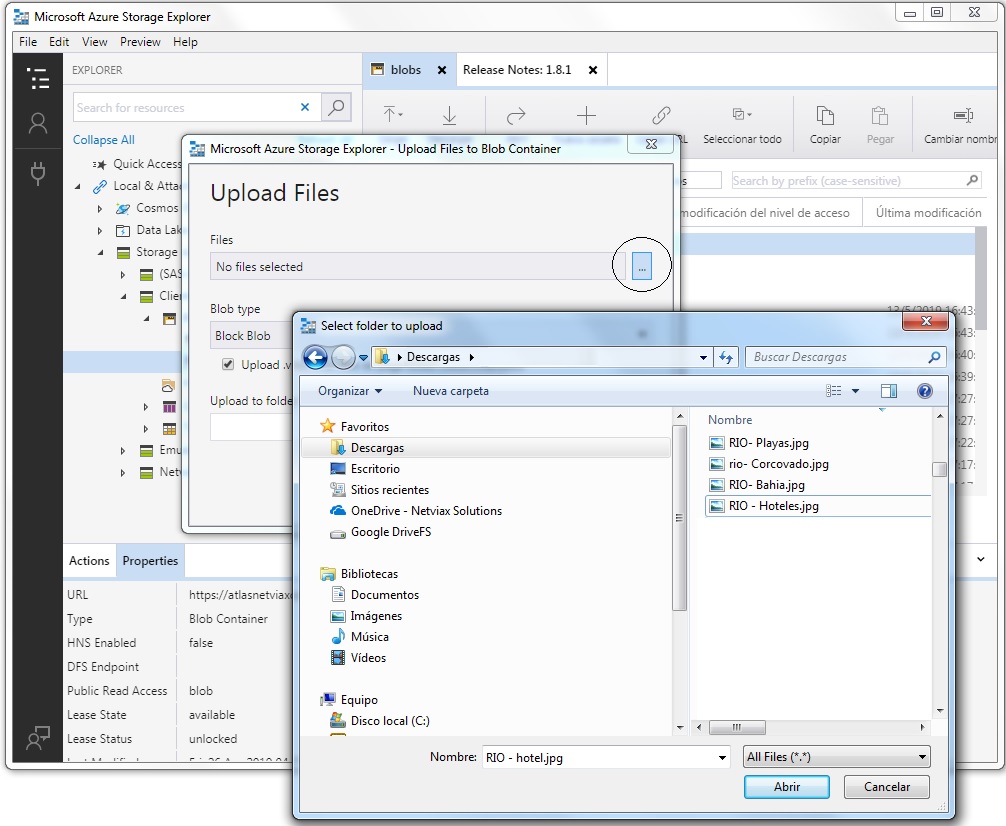Viewport: 1006px width, 826px height.
Task: Open the Preview menu
Action: tap(140, 42)
